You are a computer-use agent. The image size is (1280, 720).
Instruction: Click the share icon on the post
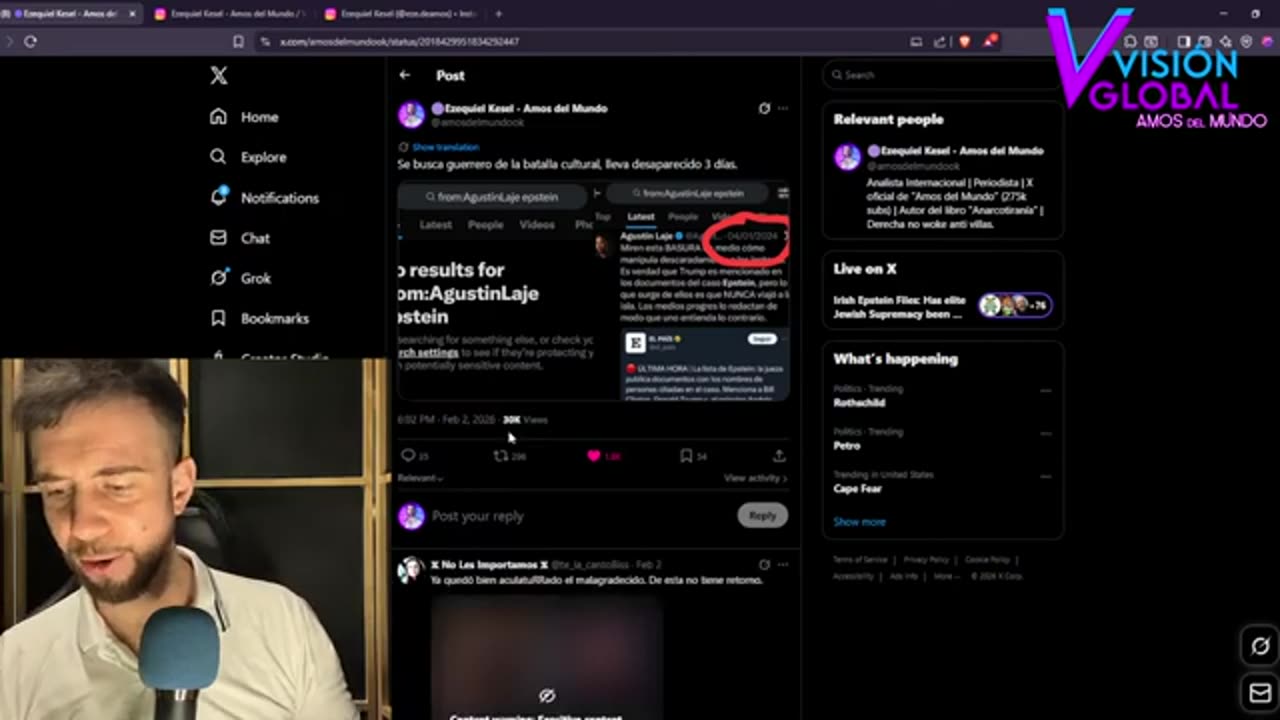779,455
